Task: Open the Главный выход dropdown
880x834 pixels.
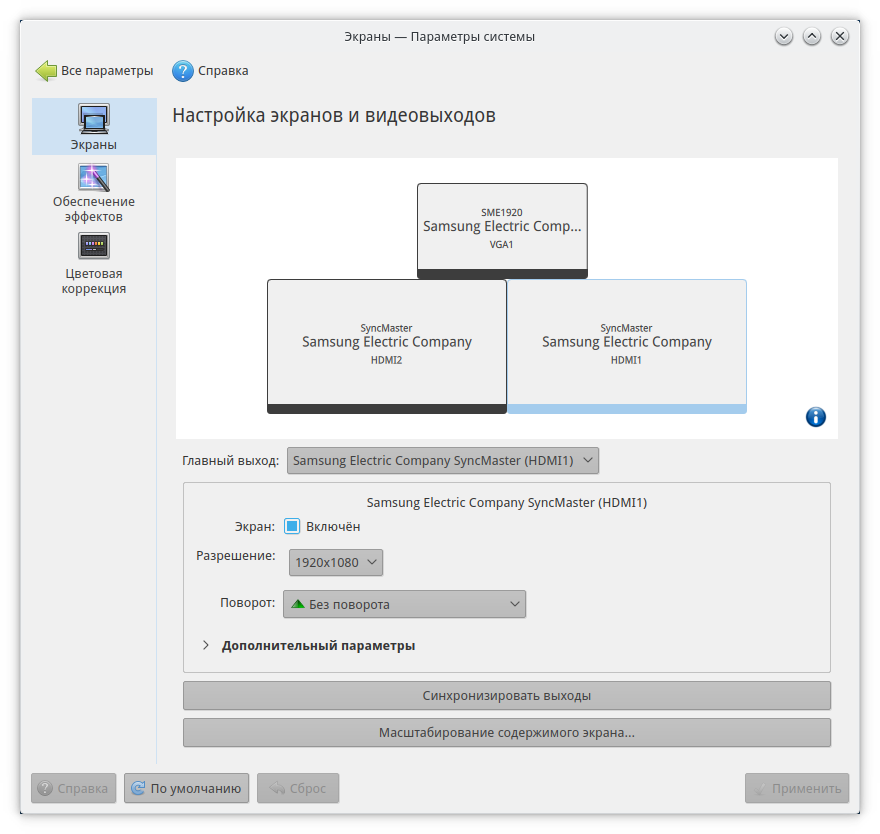Action: pyautogui.click(x=443, y=461)
